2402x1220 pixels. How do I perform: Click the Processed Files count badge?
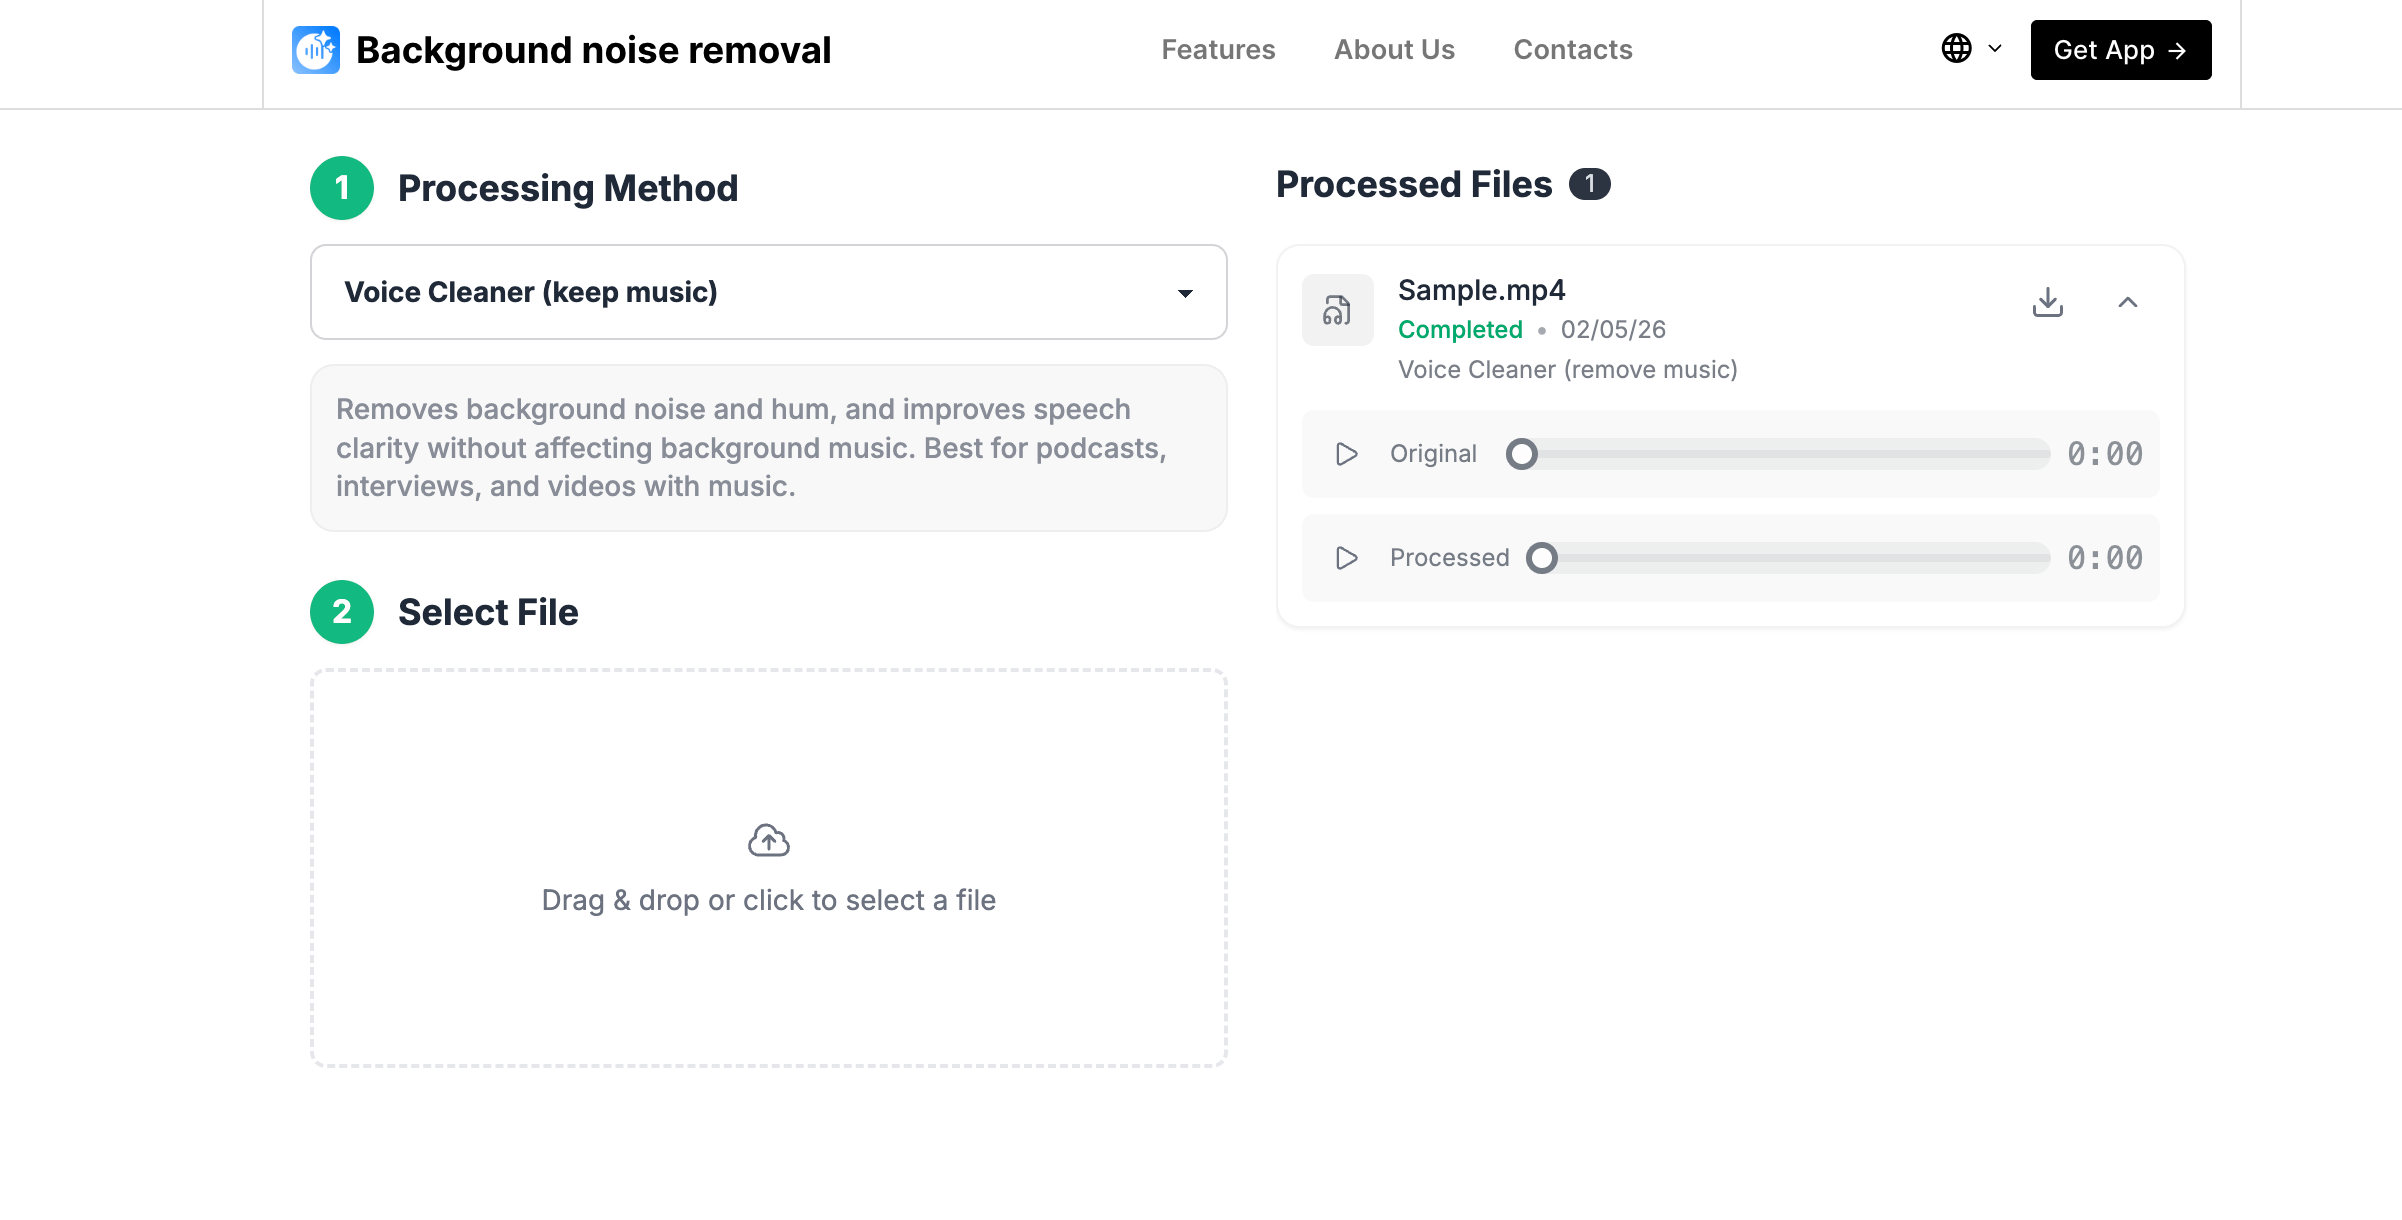[x=1589, y=184]
